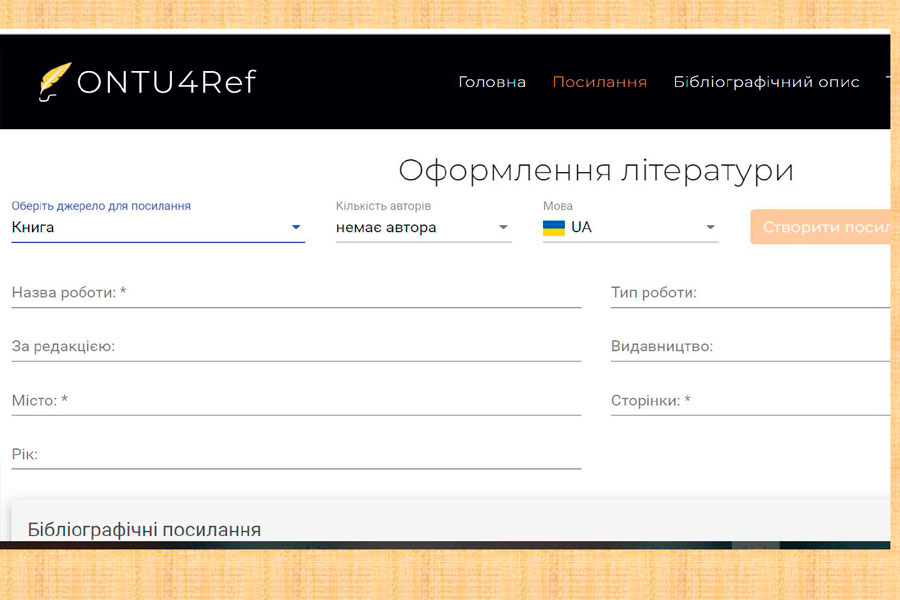Open the Мова language dropdown

pos(630,227)
